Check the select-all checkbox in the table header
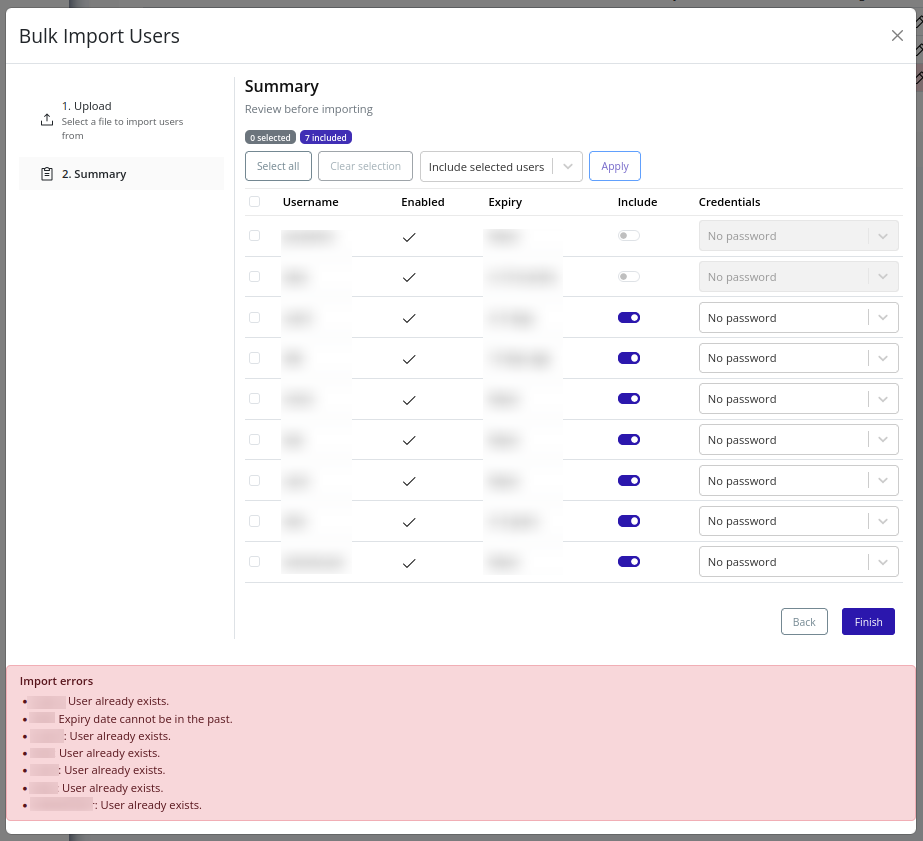Screen dimensions: 923x841 click(254, 201)
